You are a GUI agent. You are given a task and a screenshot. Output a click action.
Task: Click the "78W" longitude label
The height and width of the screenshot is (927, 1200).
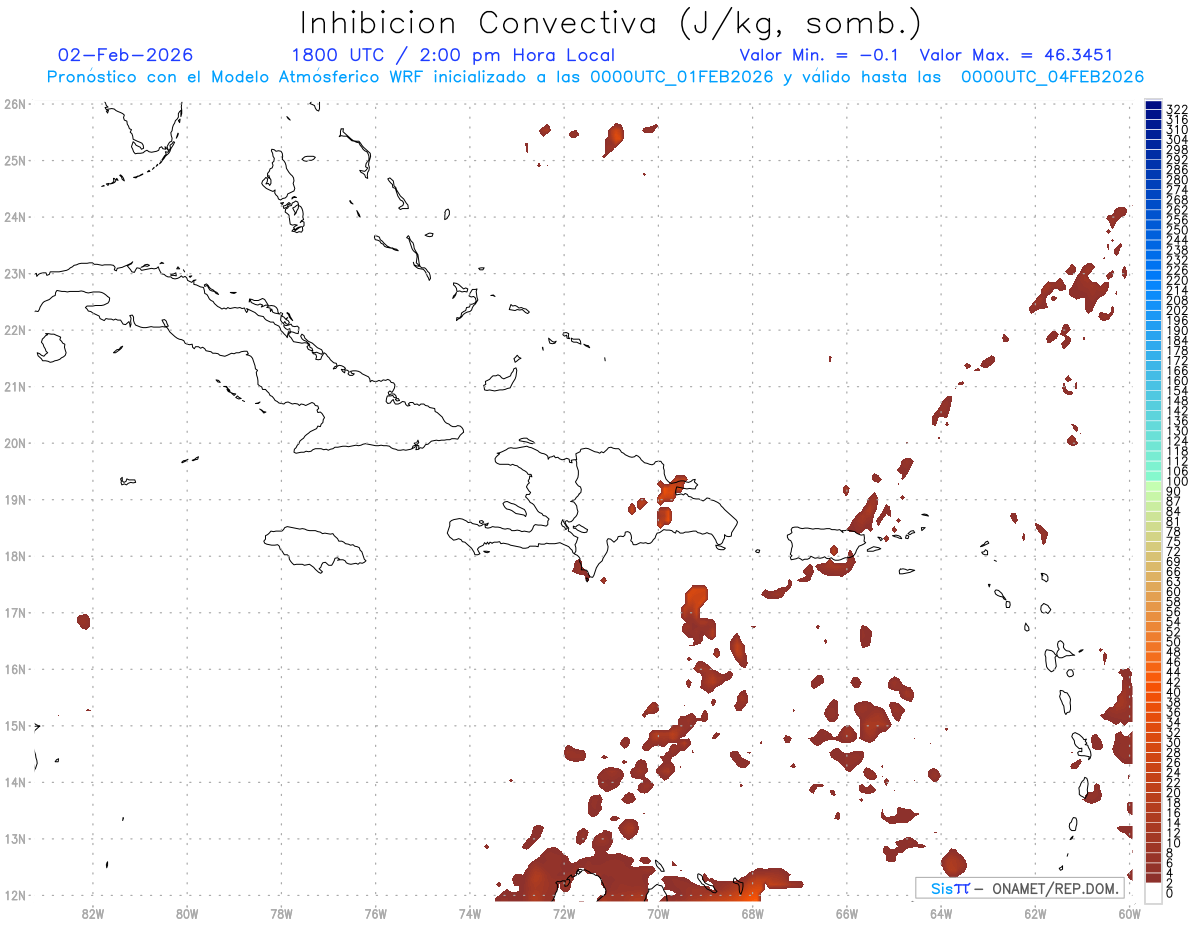[x=281, y=912]
